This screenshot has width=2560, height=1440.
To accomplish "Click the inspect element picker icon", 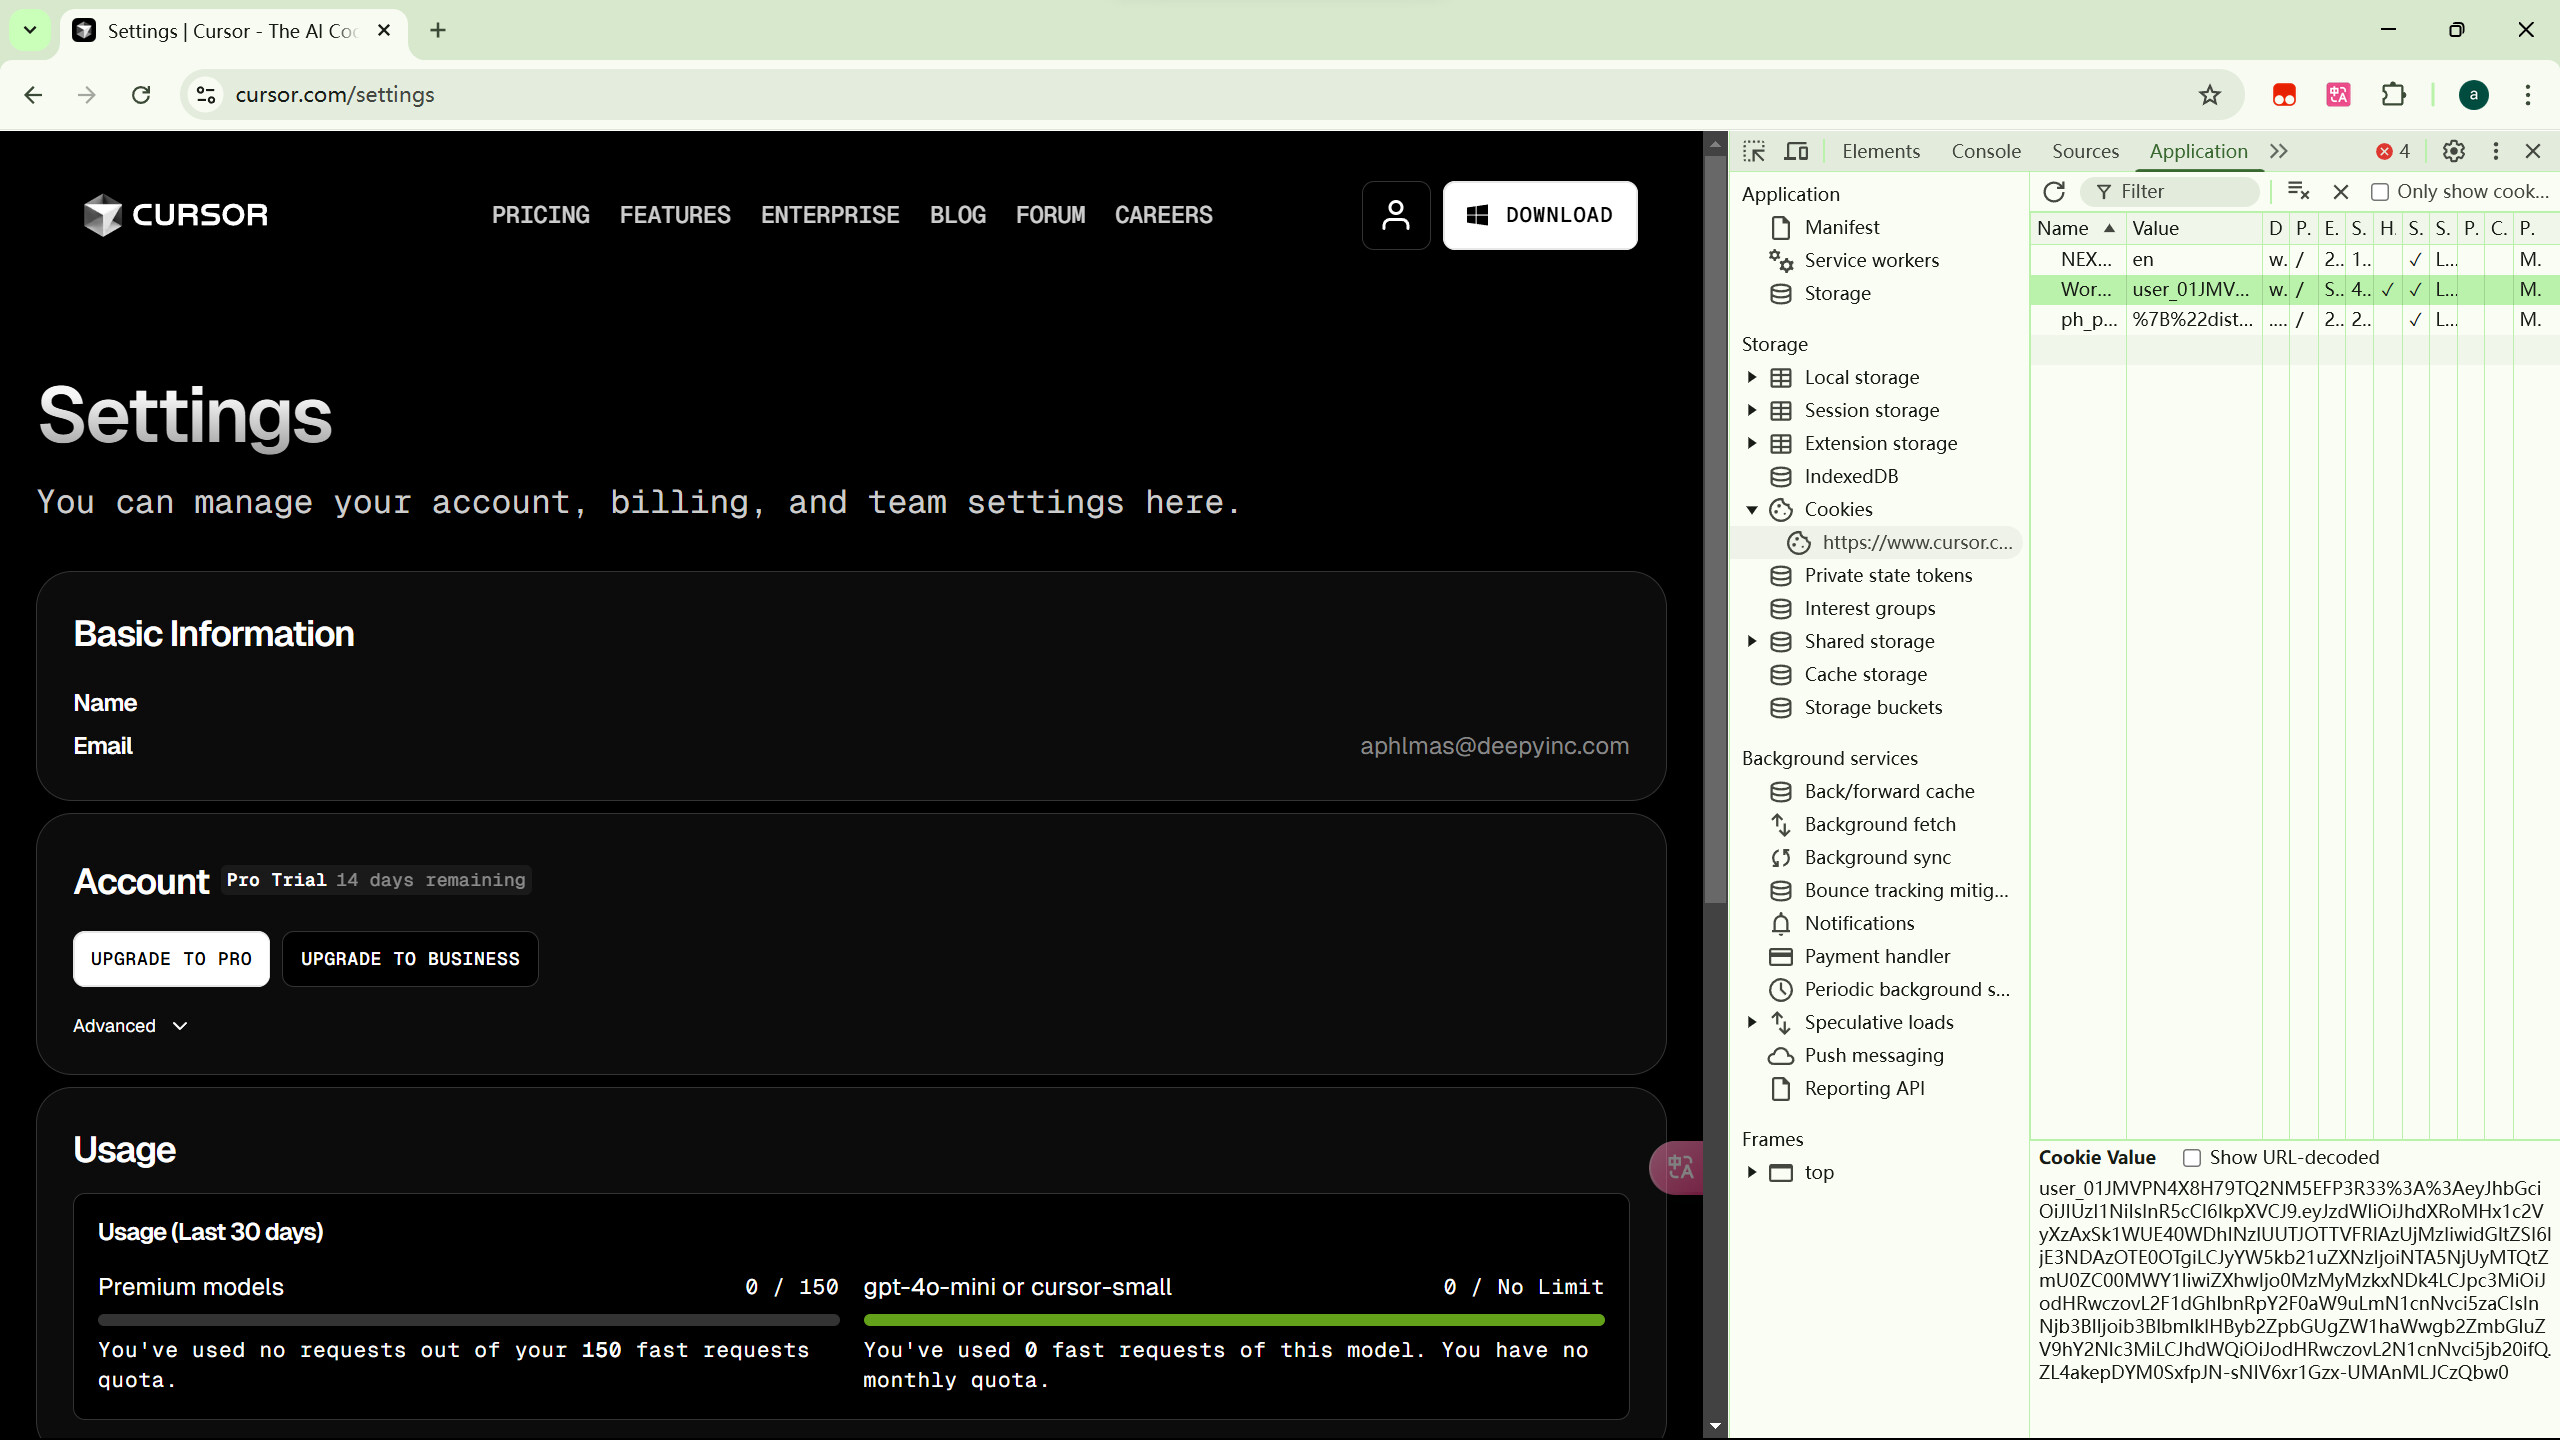I will pyautogui.click(x=1754, y=151).
